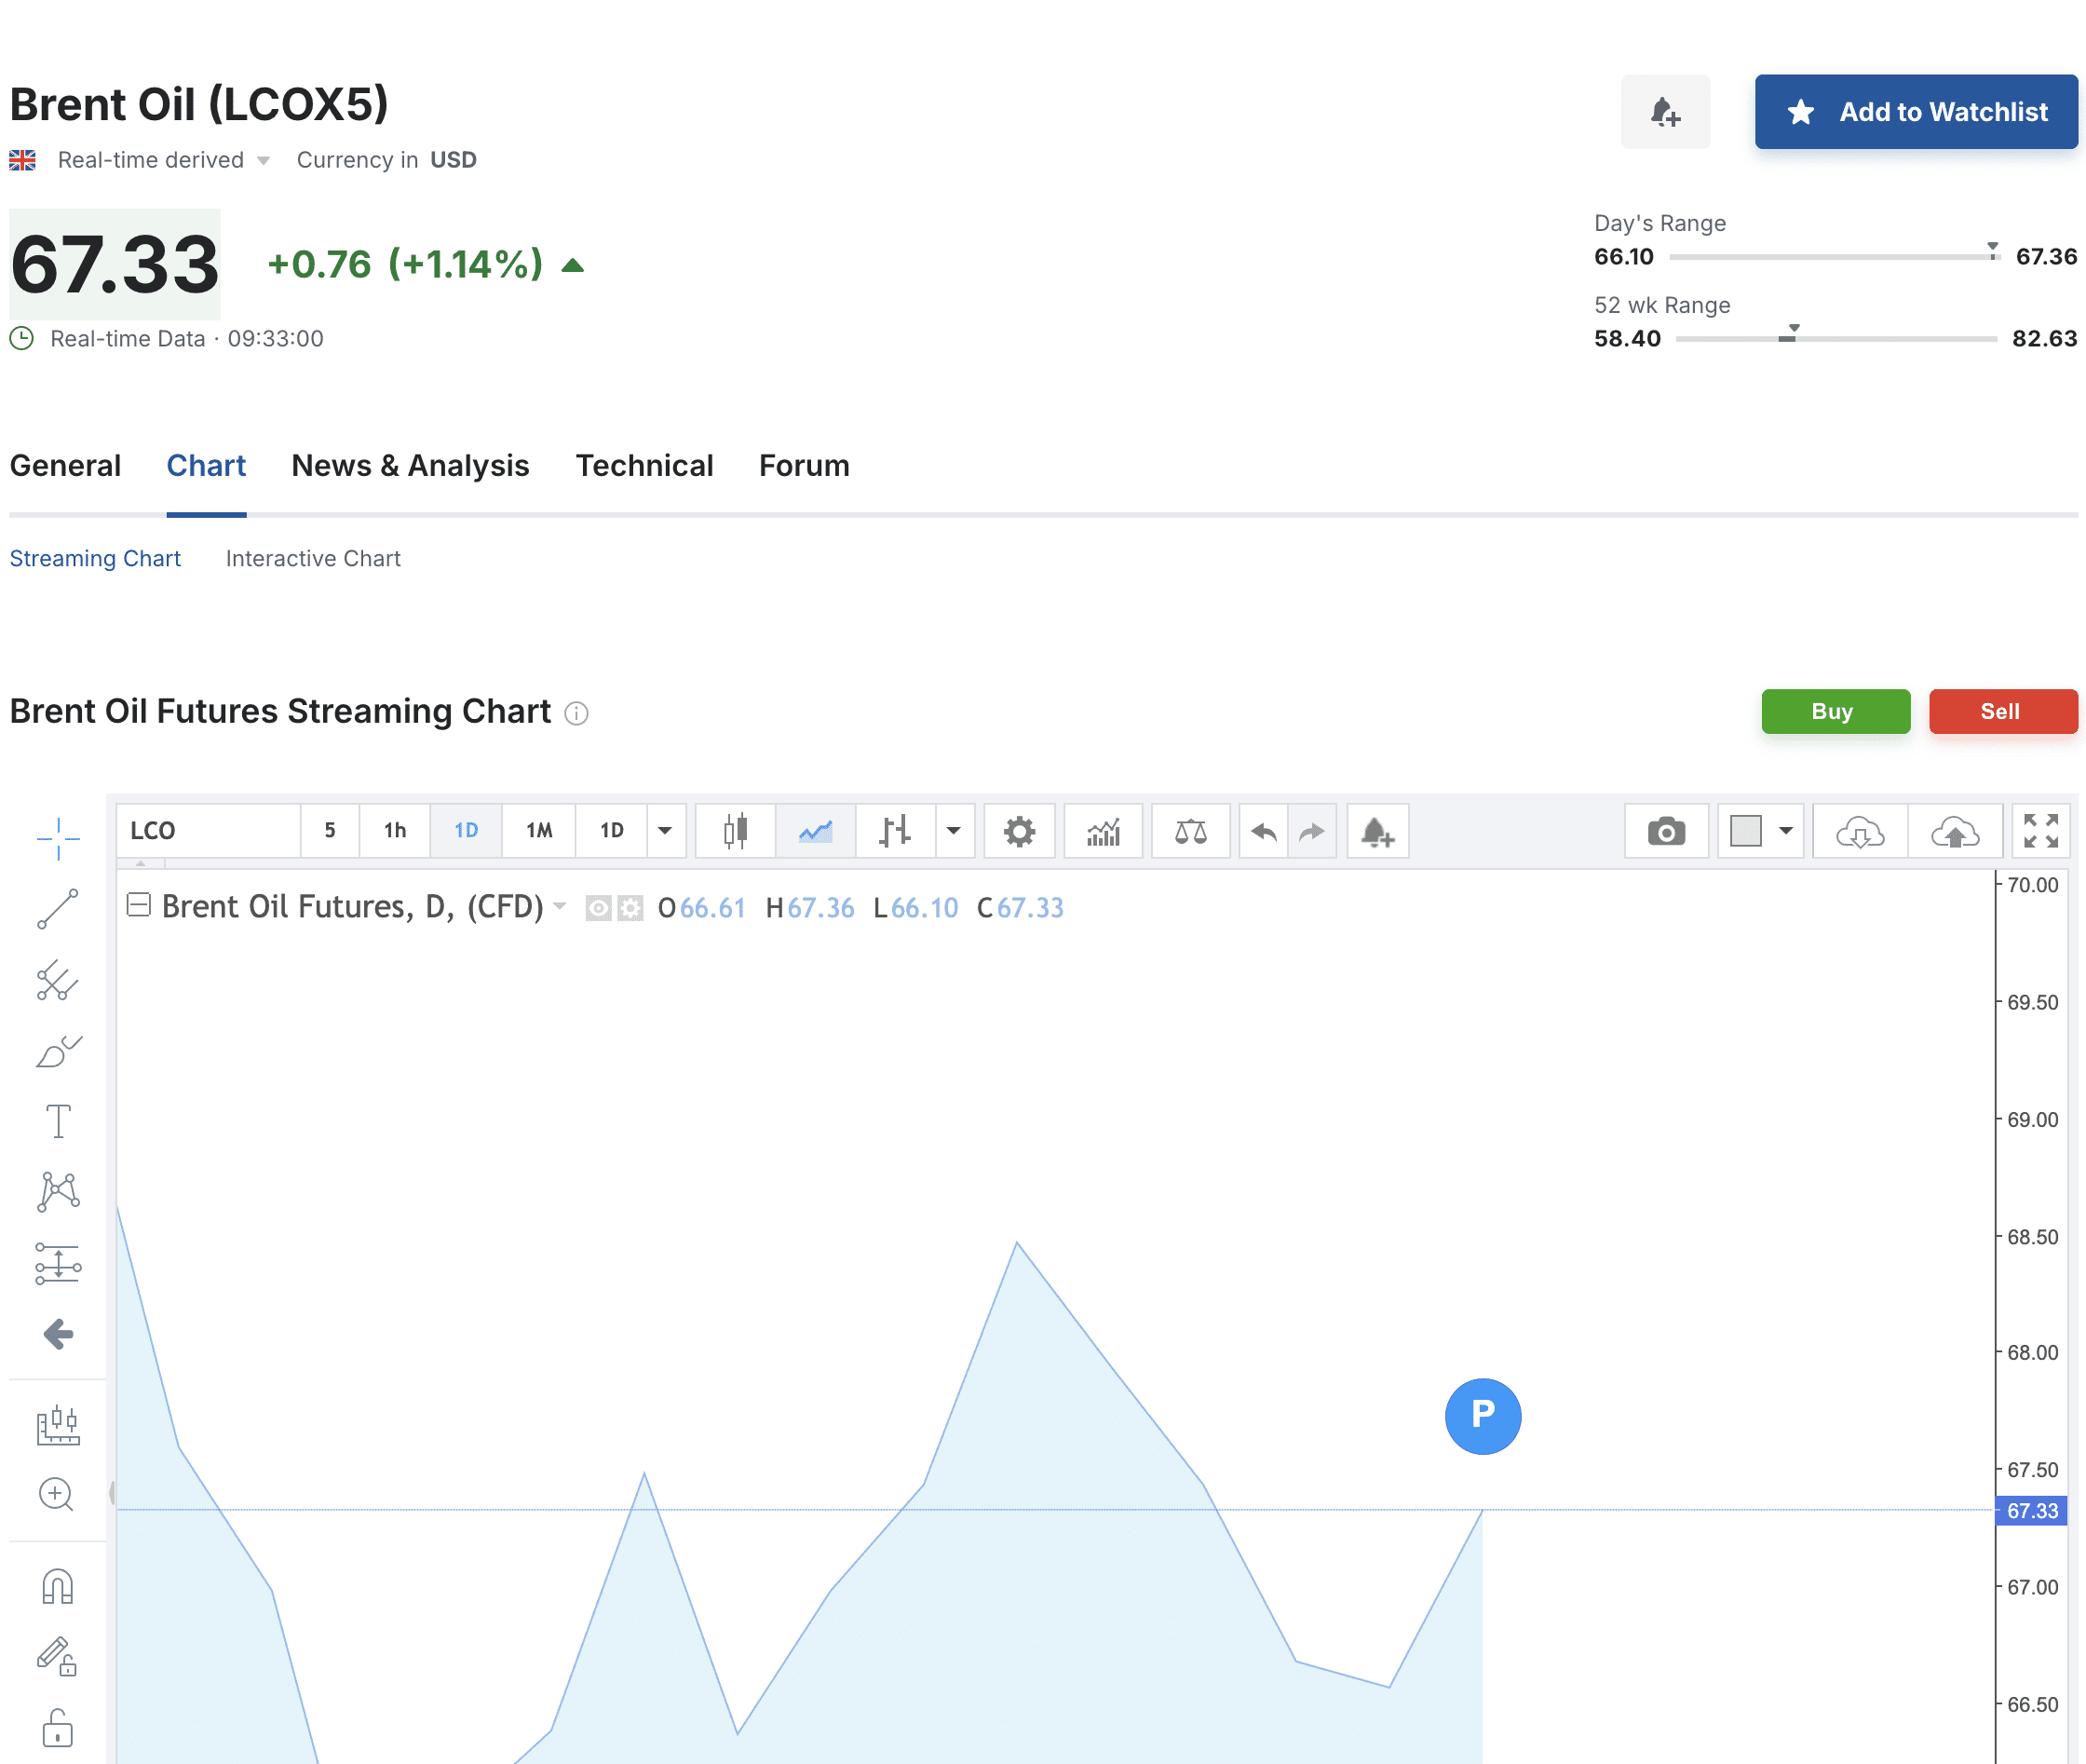Click the undo arrow icon
The image size is (2086, 1764).
tap(1263, 831)
